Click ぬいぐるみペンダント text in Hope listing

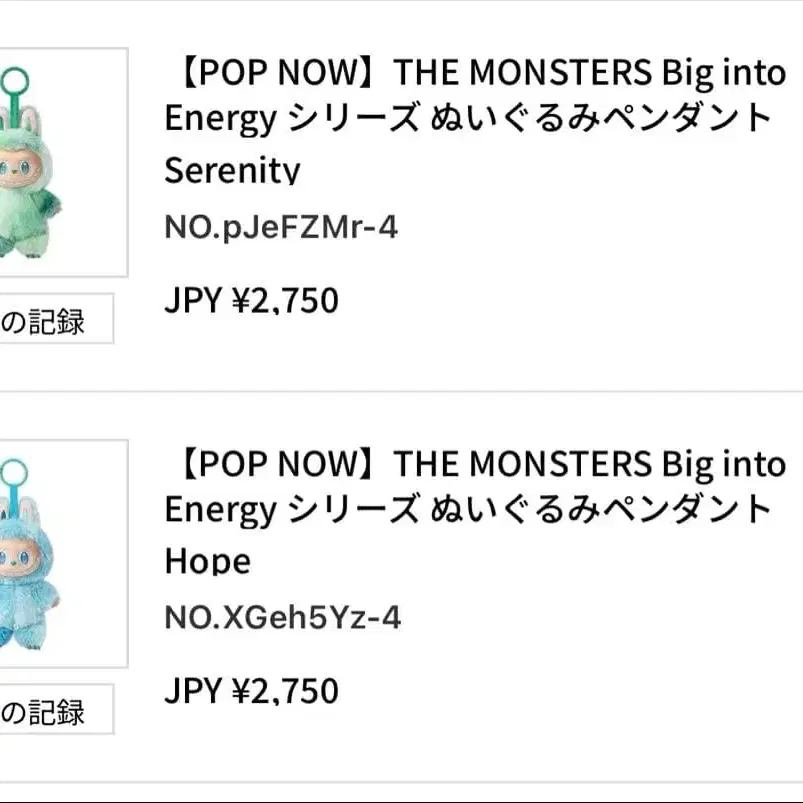[601, 509]
